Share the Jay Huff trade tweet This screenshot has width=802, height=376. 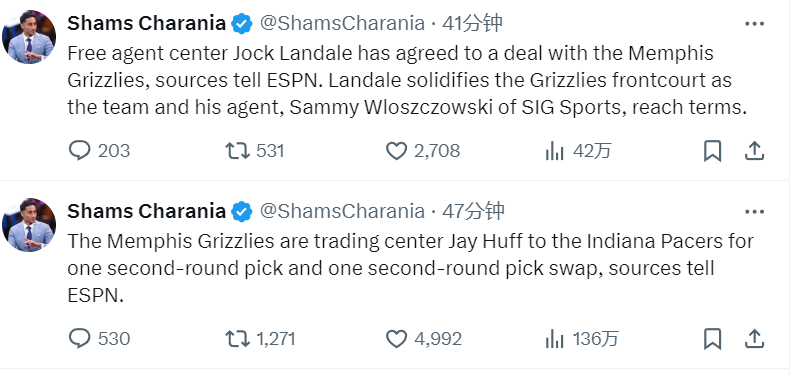754,339
